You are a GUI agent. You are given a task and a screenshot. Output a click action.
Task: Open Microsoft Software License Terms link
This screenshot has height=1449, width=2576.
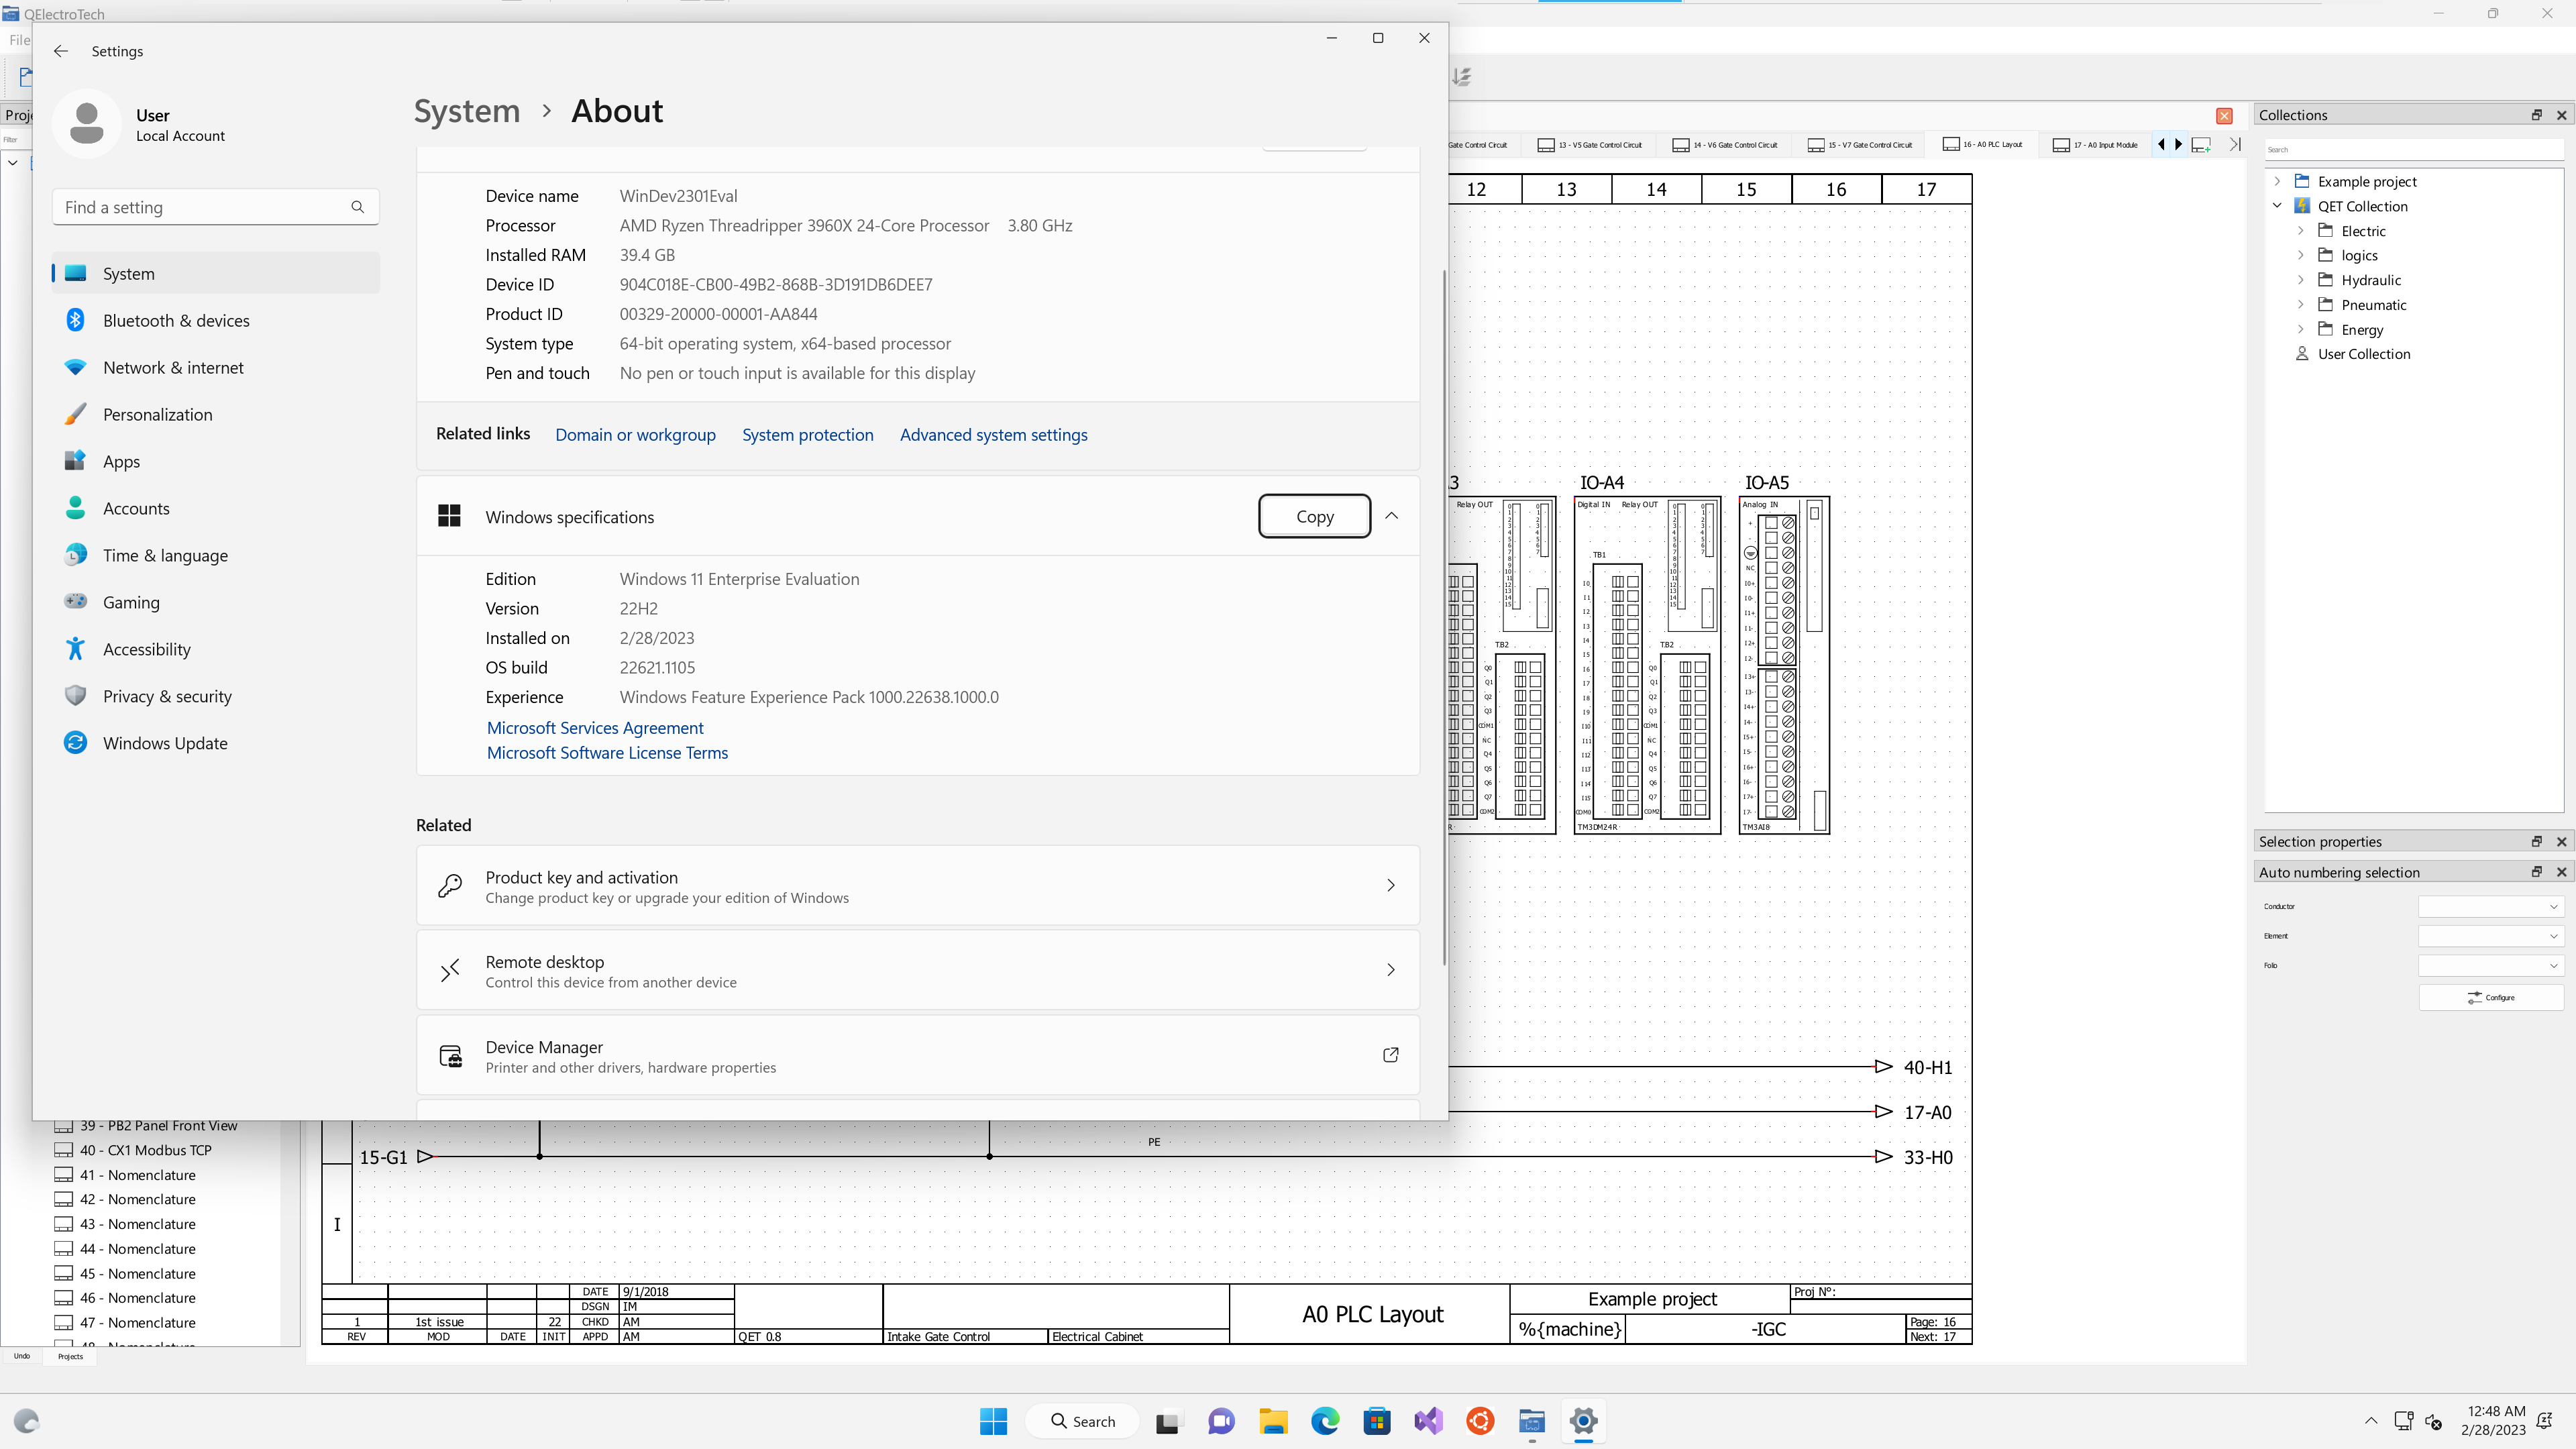click(607, 753)
